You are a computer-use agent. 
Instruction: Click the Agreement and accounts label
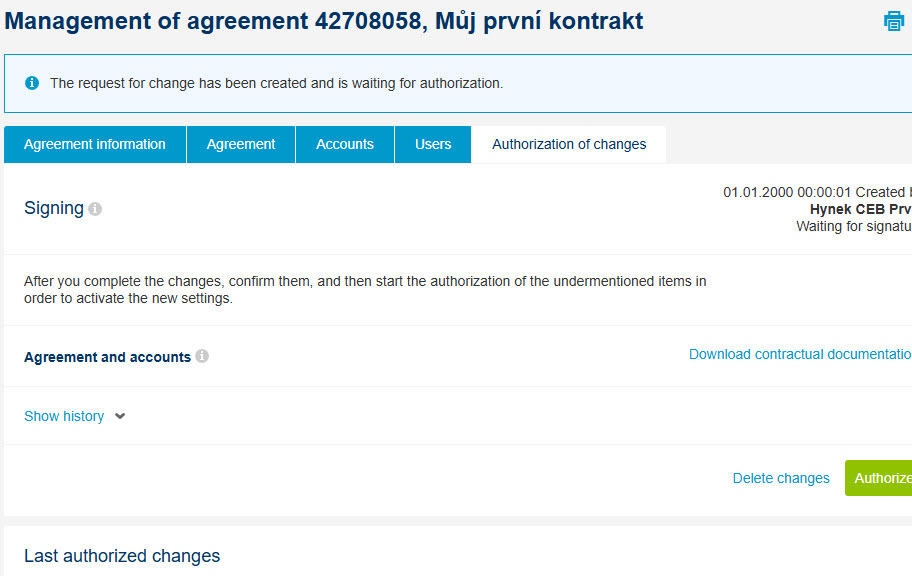(x=107, y=357)
